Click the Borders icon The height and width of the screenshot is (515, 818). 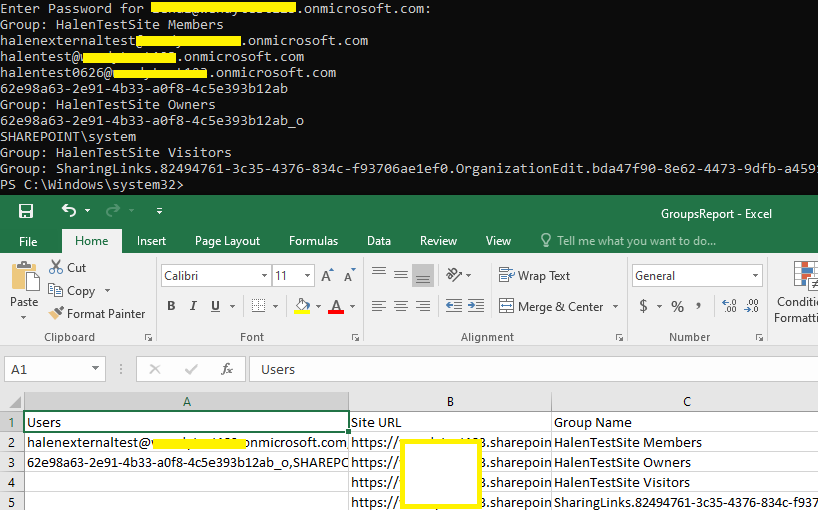tap(258, 306)
